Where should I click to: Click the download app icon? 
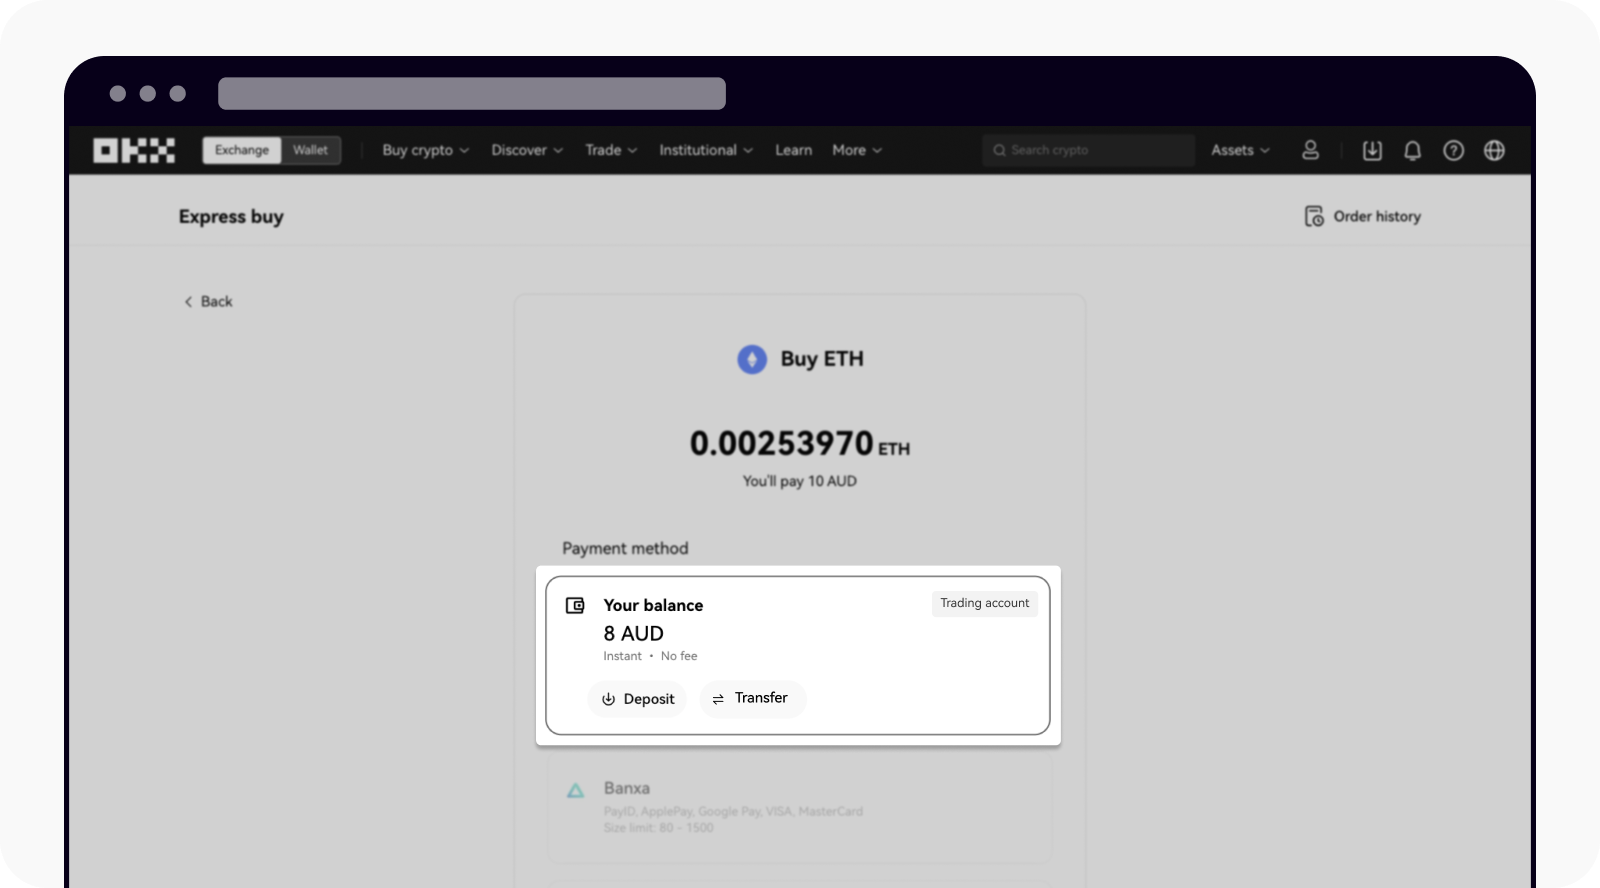[1372, 150]
